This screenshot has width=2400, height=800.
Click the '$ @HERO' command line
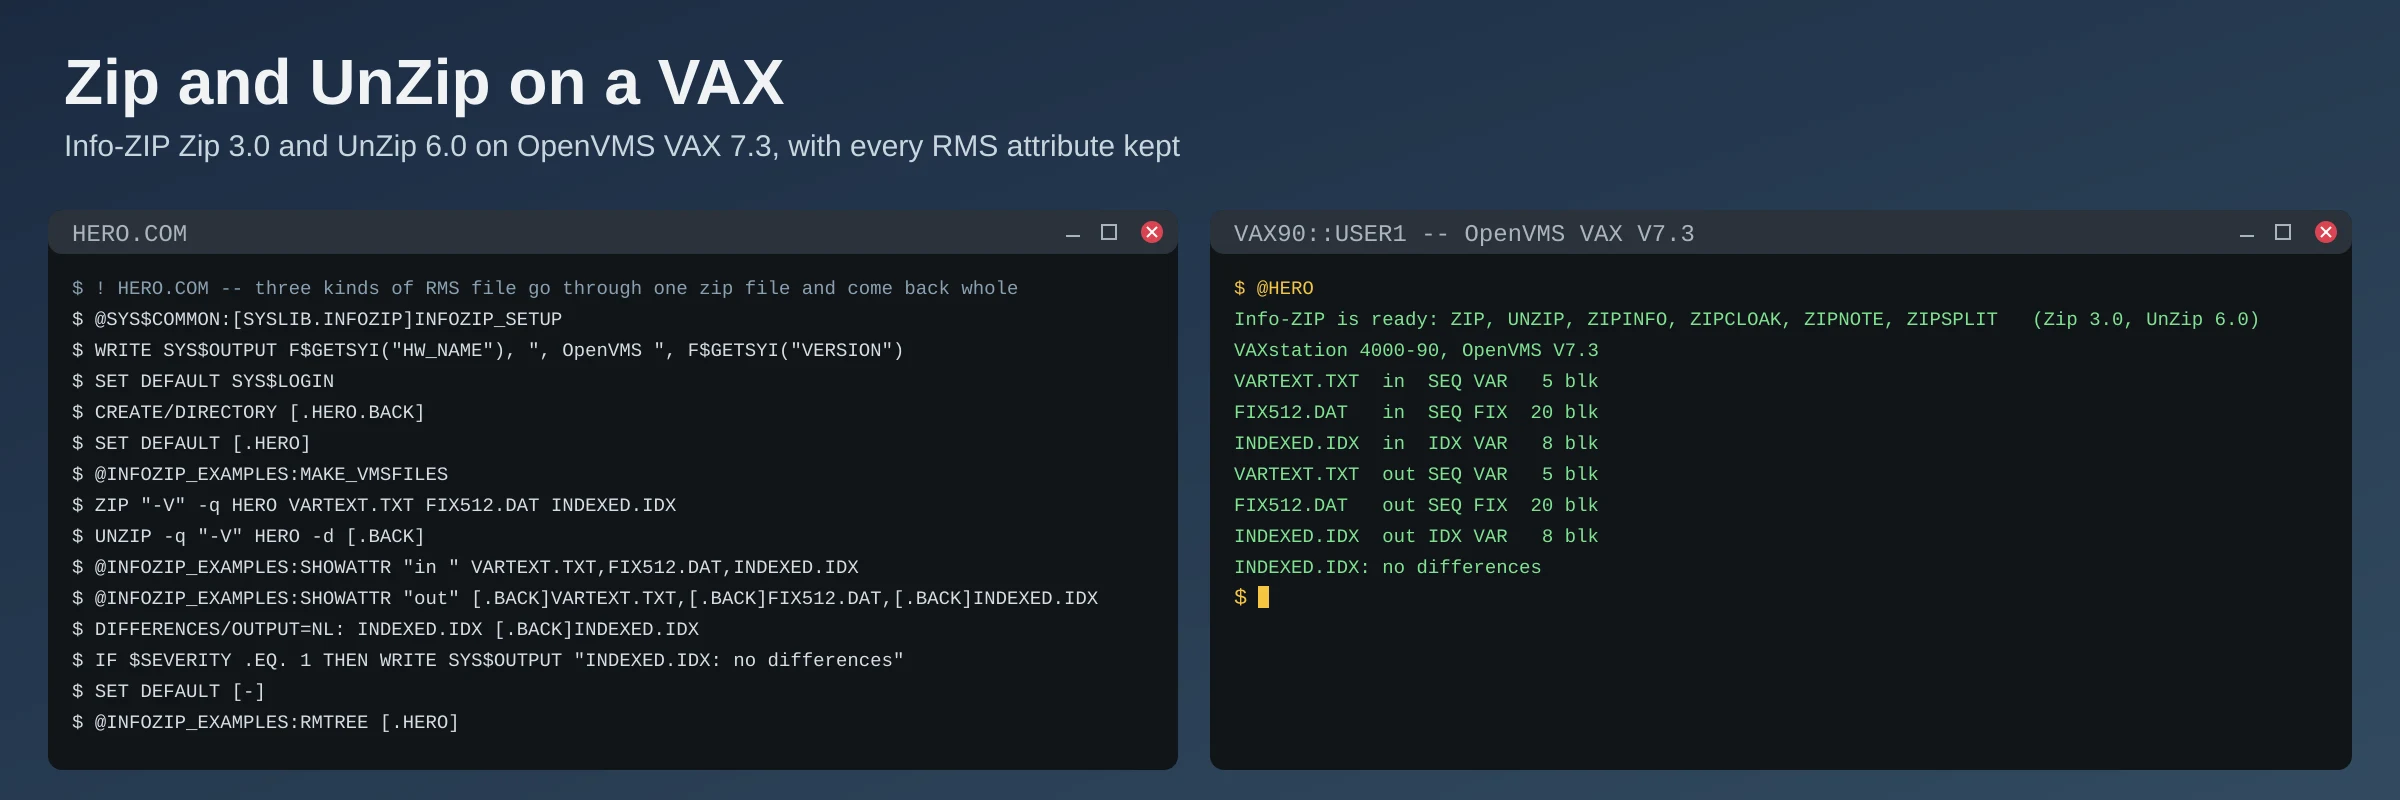point(1273,288)
